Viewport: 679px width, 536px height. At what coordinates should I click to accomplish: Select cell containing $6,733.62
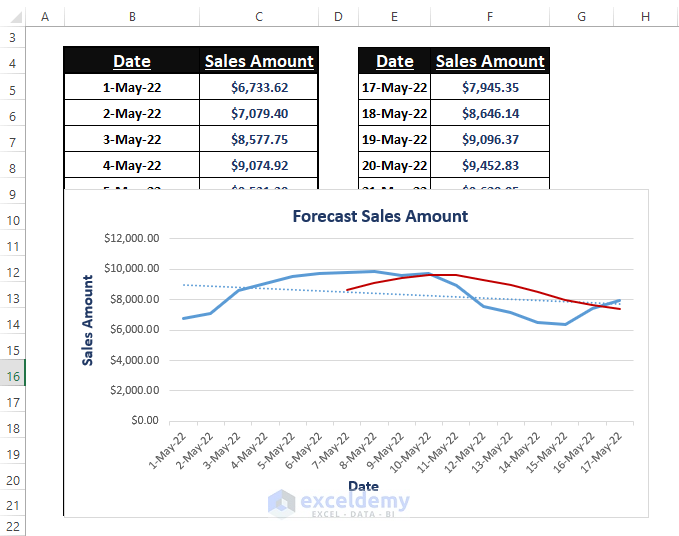tap(259, 88)
